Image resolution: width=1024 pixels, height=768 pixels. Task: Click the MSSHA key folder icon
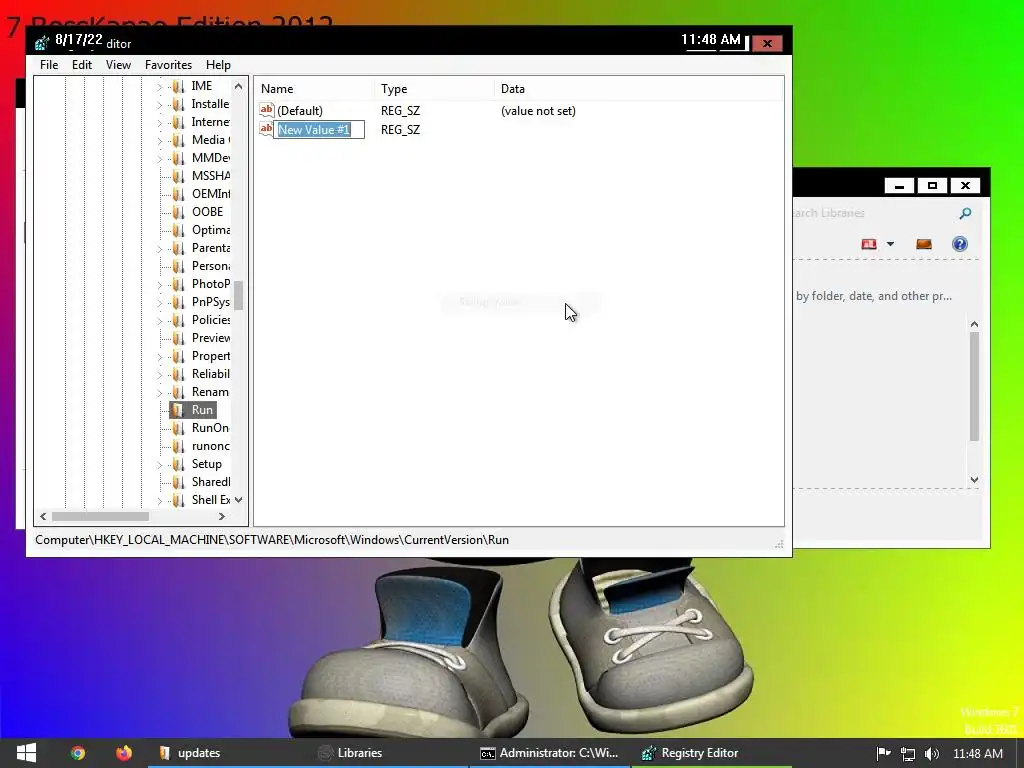pos(178,176)
